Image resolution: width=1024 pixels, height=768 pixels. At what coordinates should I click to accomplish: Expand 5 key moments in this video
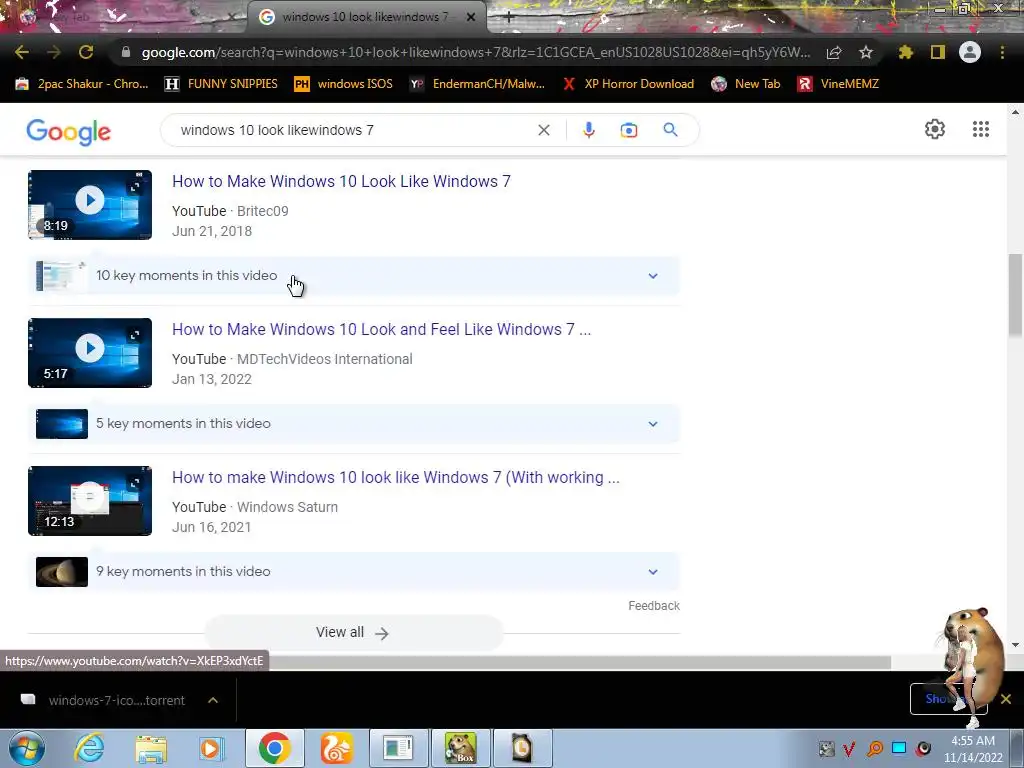353,424
